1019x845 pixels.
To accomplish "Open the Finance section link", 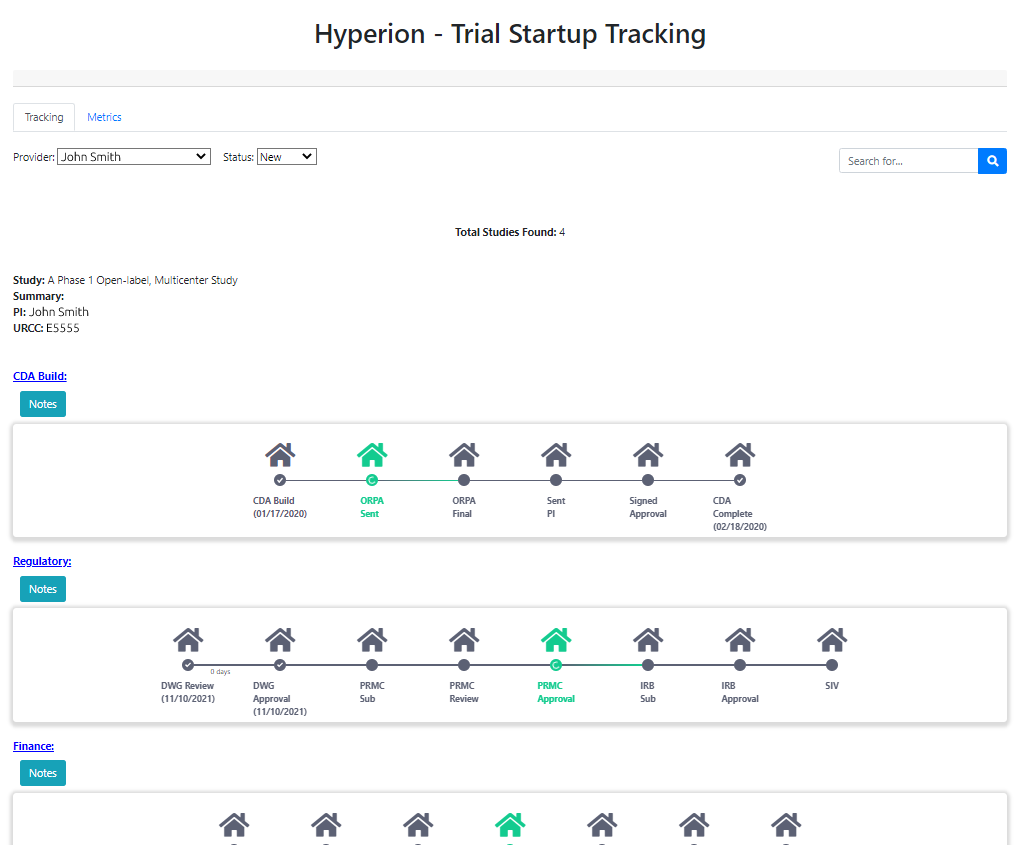I will pos(33,746).
